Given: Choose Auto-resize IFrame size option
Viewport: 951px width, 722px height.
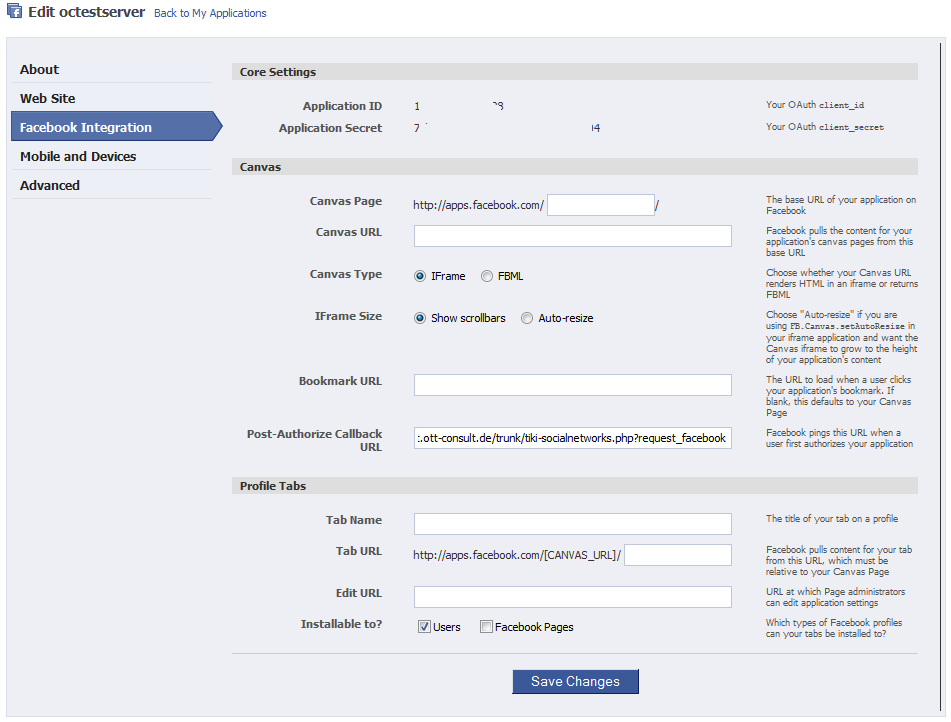Looking at the screenshot, I should click(x=527, y=318).
